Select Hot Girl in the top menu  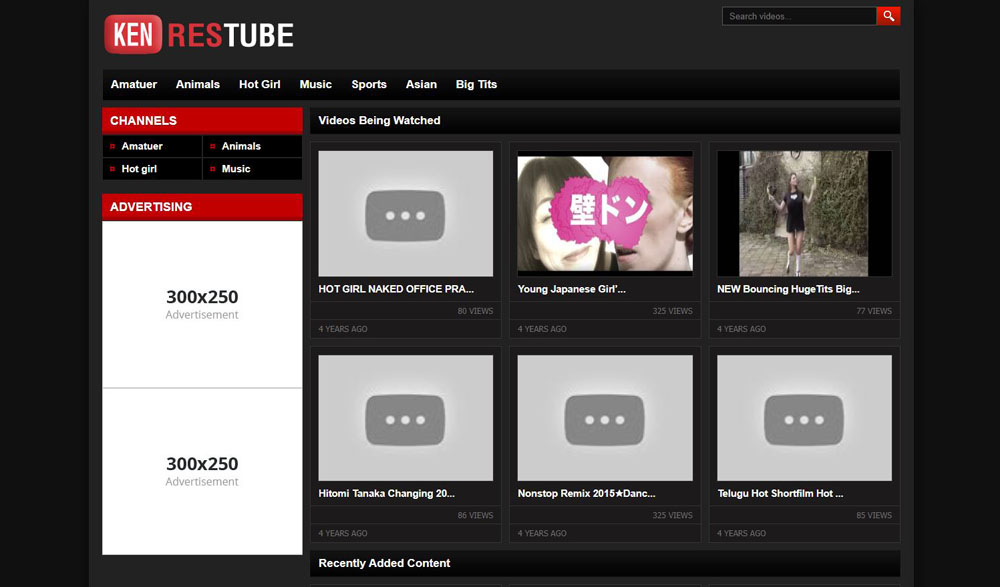click(x=260, y=84)
